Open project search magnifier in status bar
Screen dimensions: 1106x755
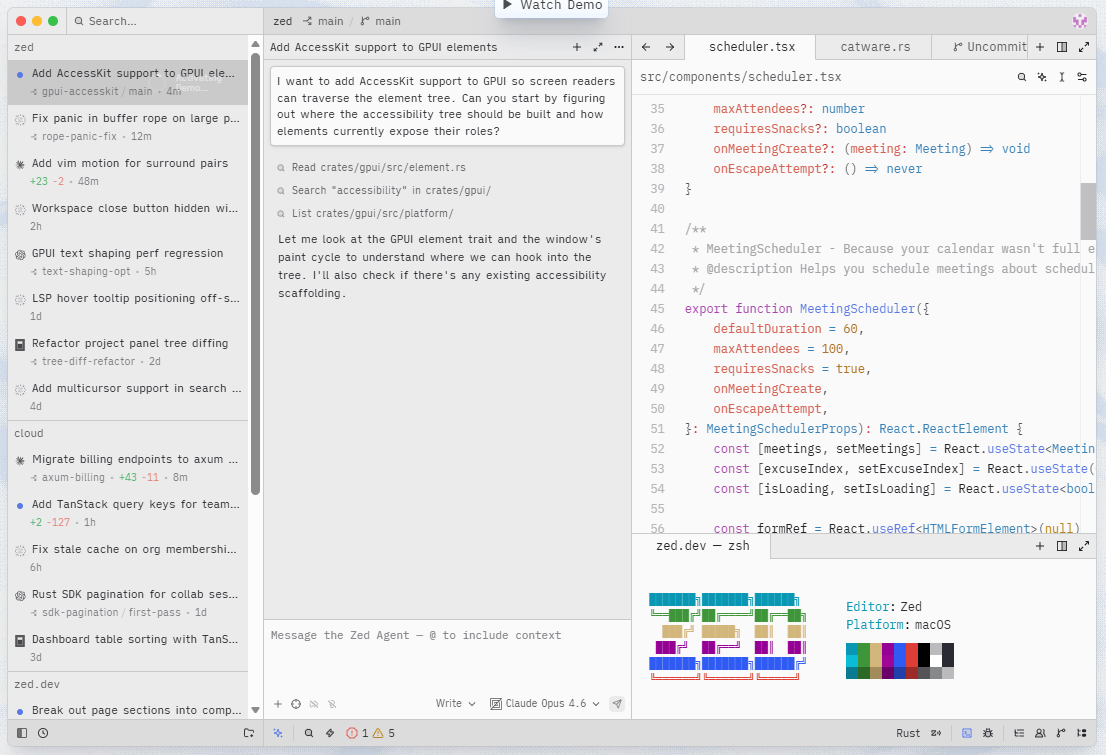click(309, 733)
